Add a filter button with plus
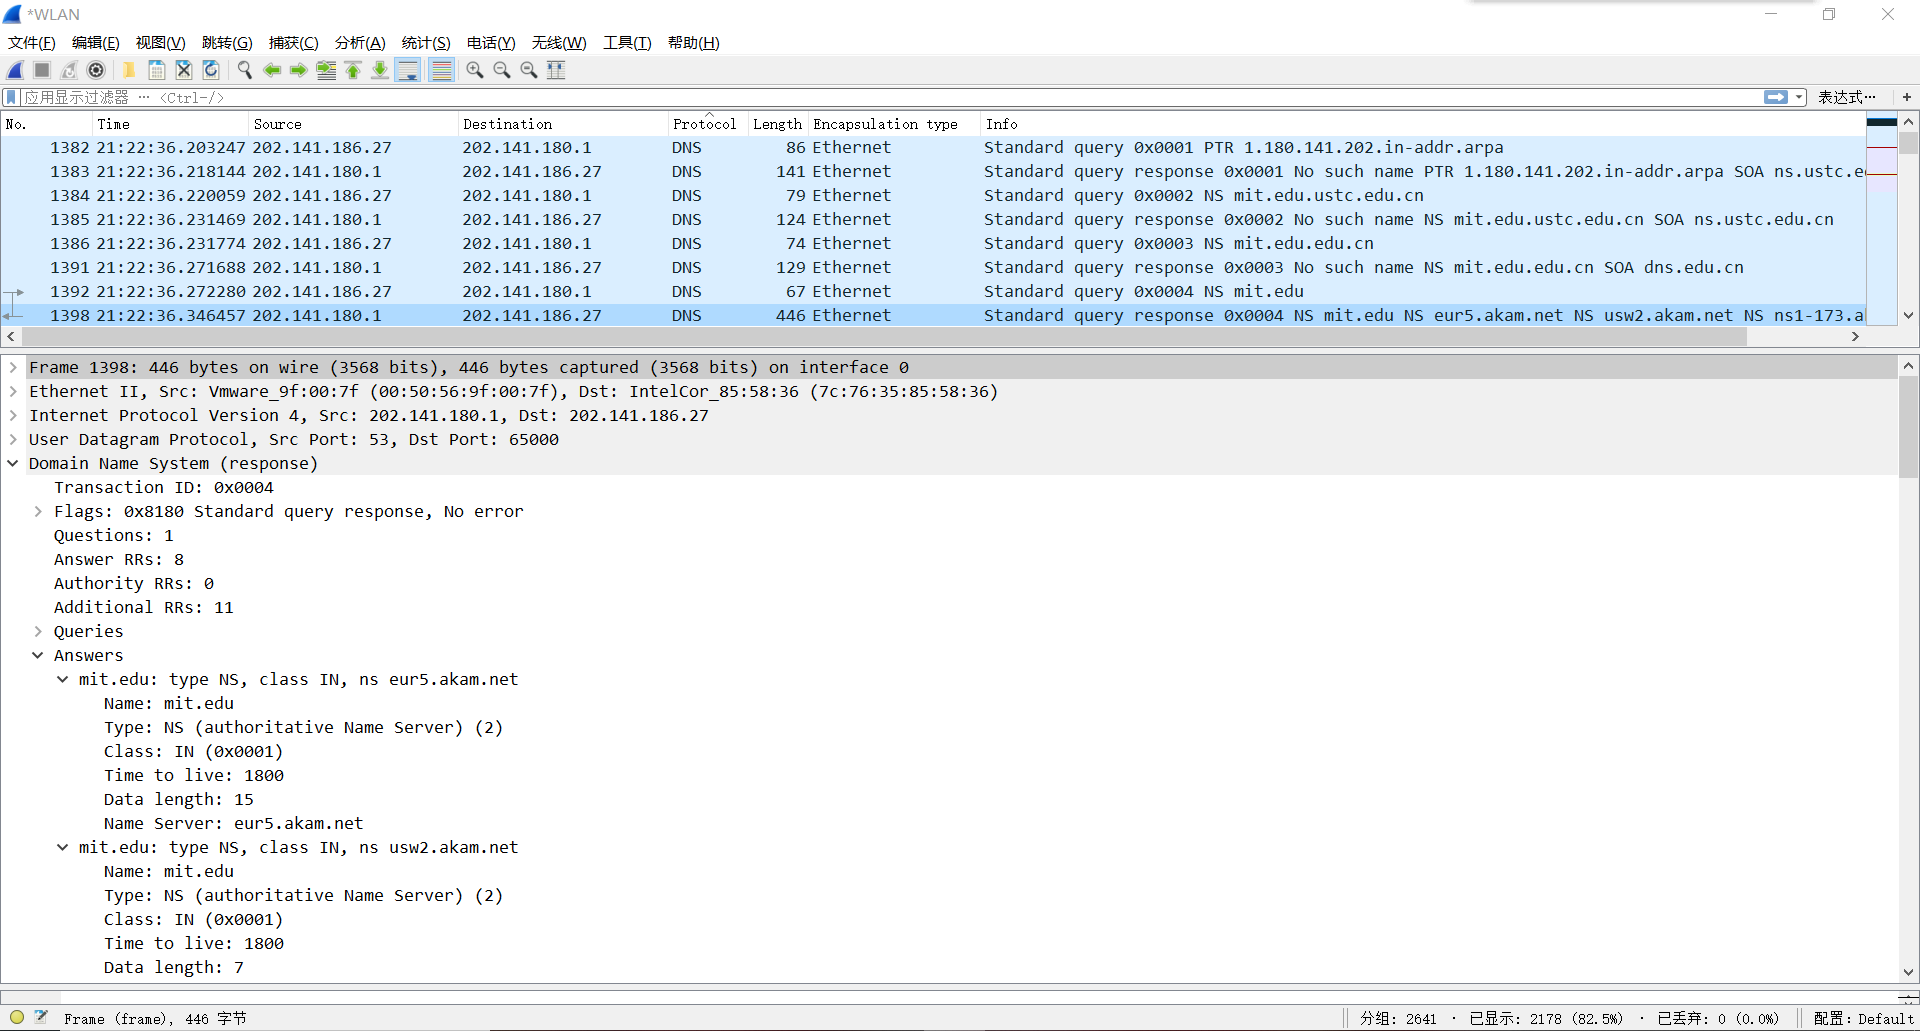 pyautogui.click(x=1906, y=97)
